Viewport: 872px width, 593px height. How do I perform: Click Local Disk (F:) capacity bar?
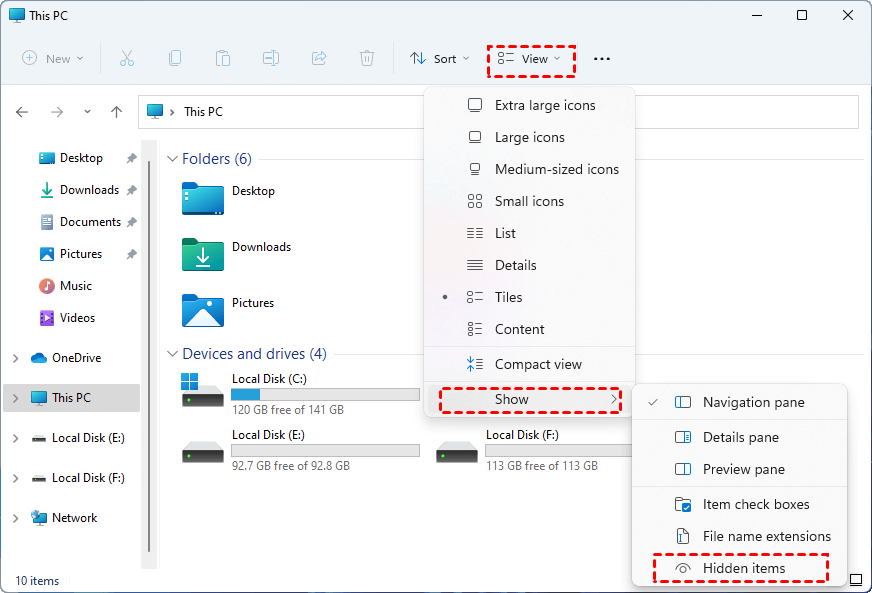(558, 451)
